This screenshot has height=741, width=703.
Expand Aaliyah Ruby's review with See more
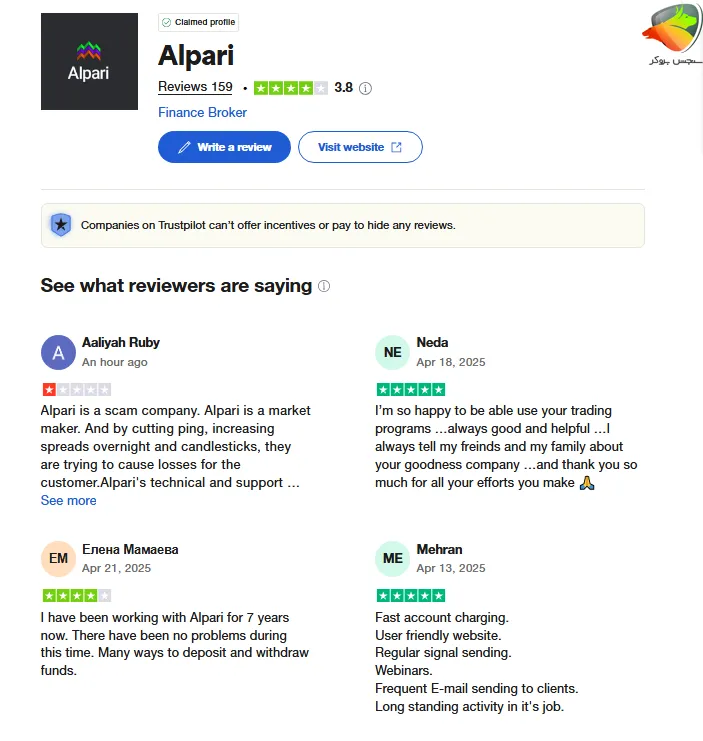coord(68,500)
